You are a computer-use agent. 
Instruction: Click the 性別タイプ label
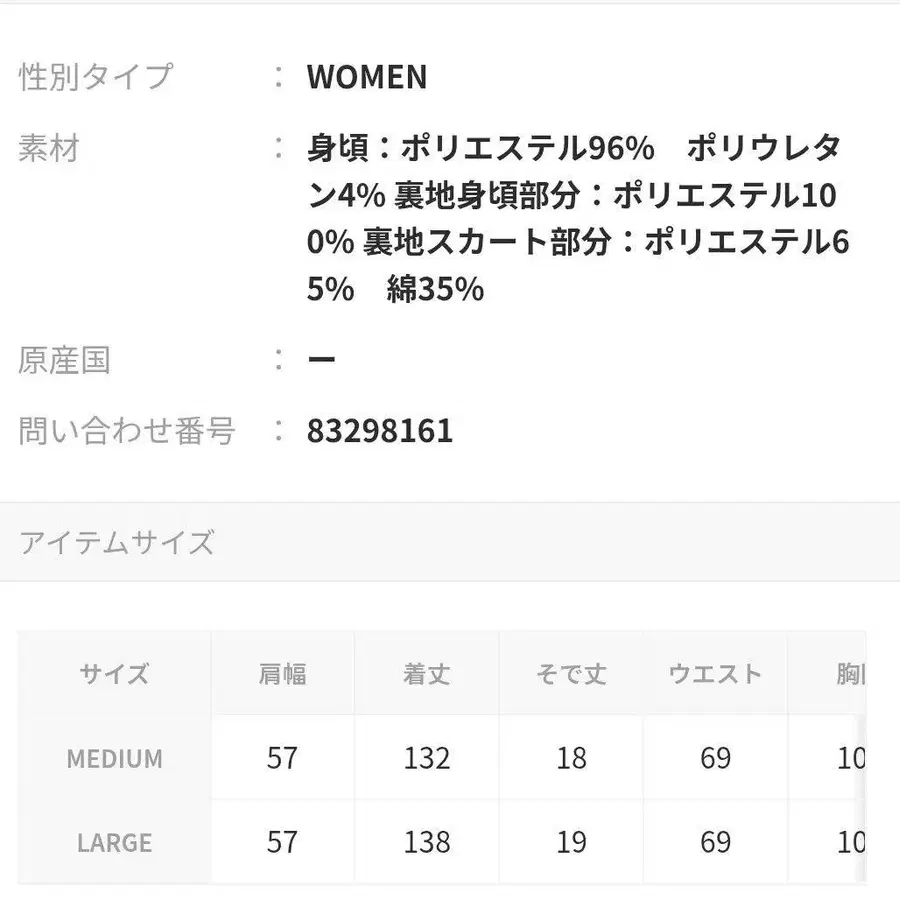tap(96, 77)
